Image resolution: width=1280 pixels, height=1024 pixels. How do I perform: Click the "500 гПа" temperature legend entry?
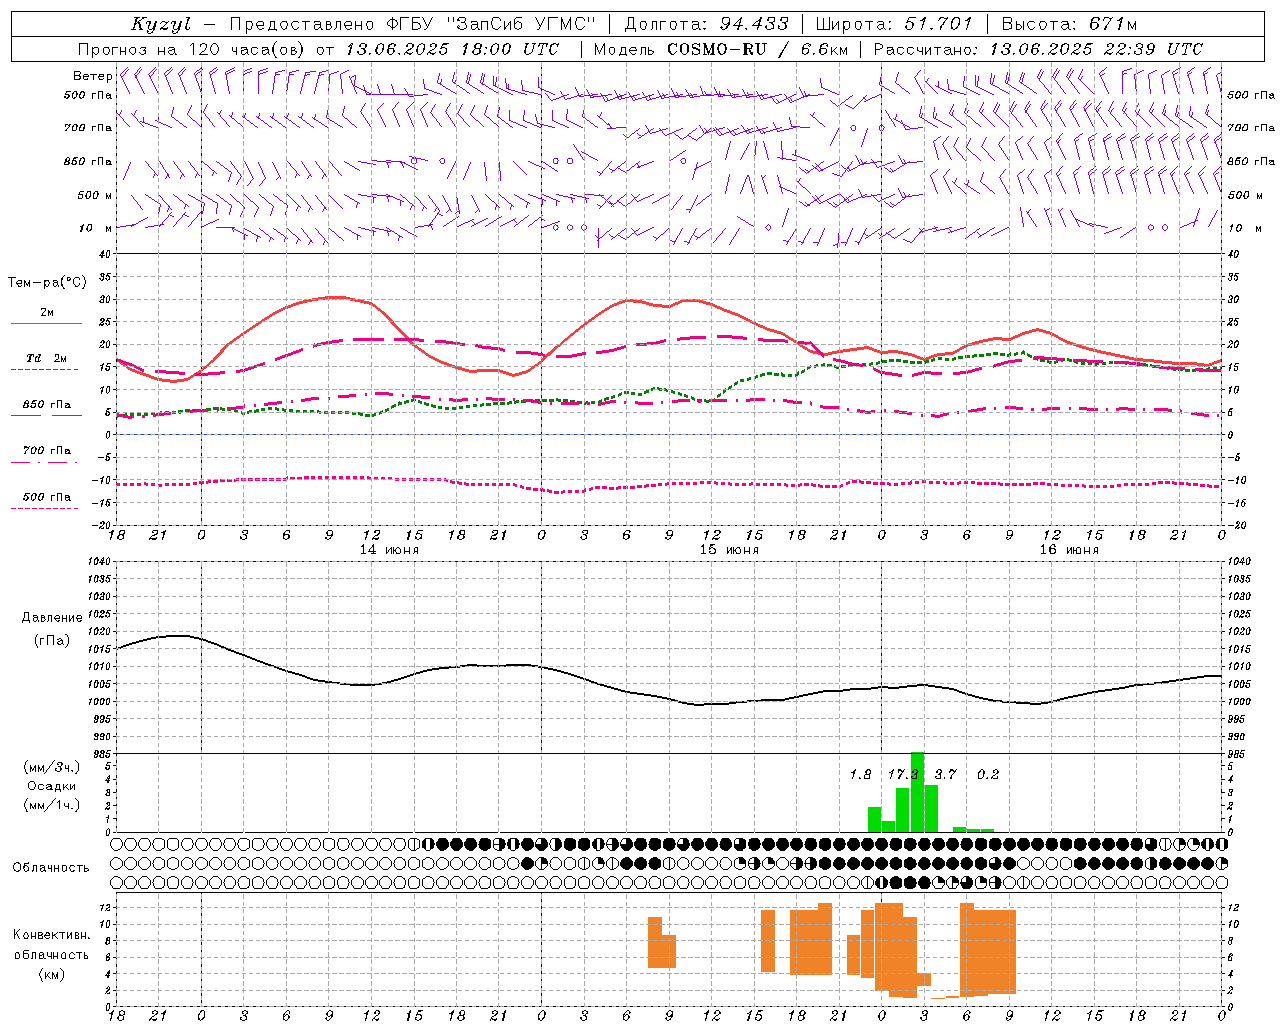[47, 497]
